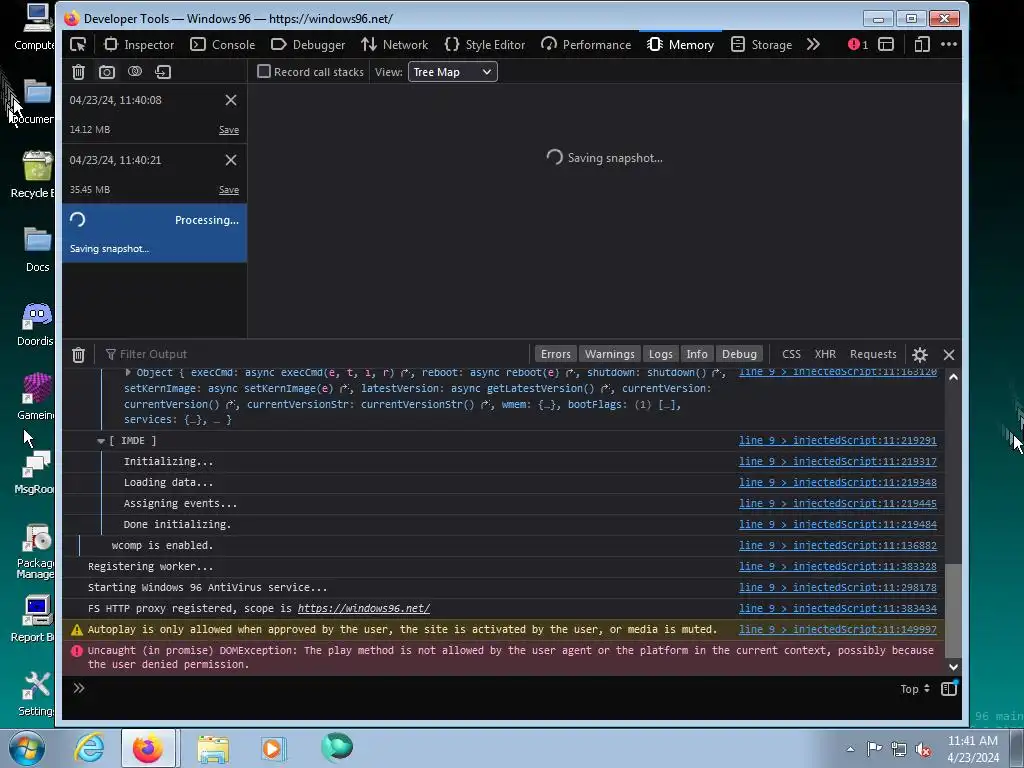This screenshot has height=768, width=1024.
Task: Open the Style Editor tab
Action: point(485,44)
